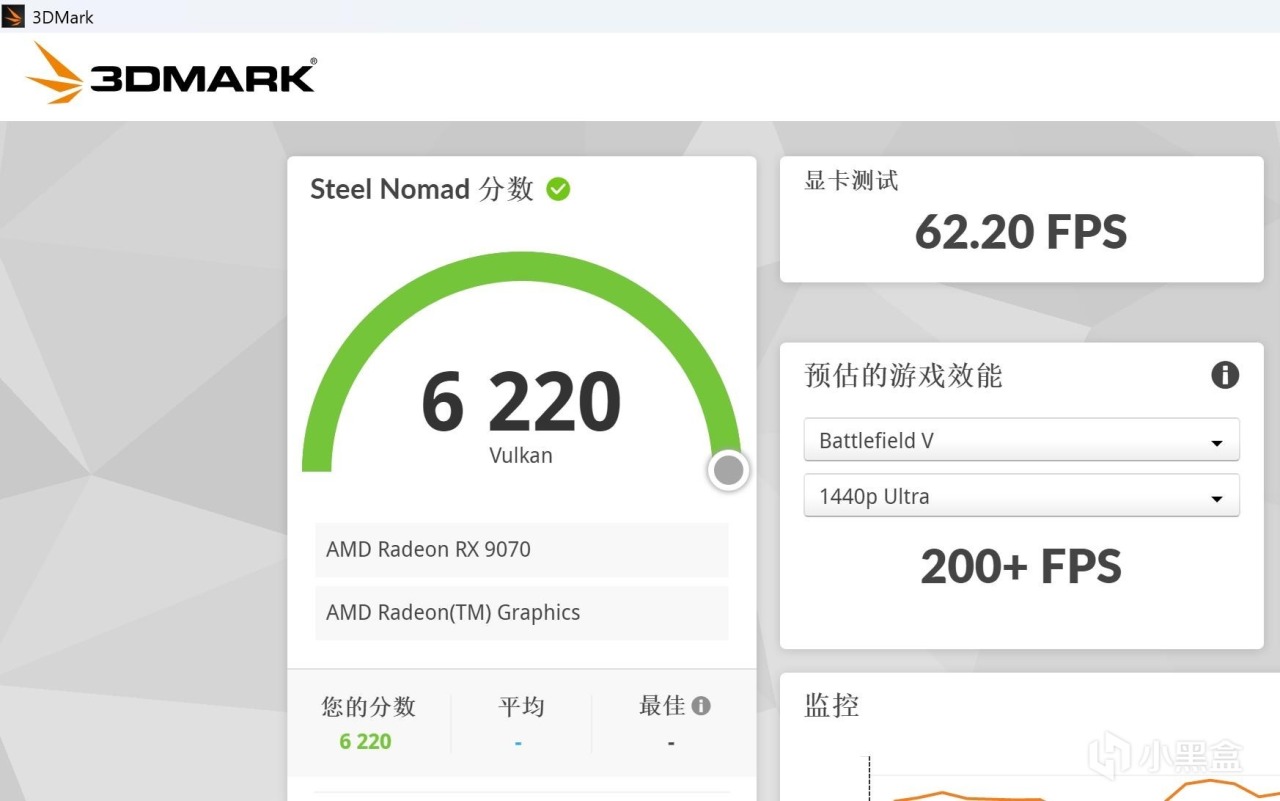Click the big 6 220 score number
Viewport: 1280px width, 801px height.
click(x=521, y=402)
